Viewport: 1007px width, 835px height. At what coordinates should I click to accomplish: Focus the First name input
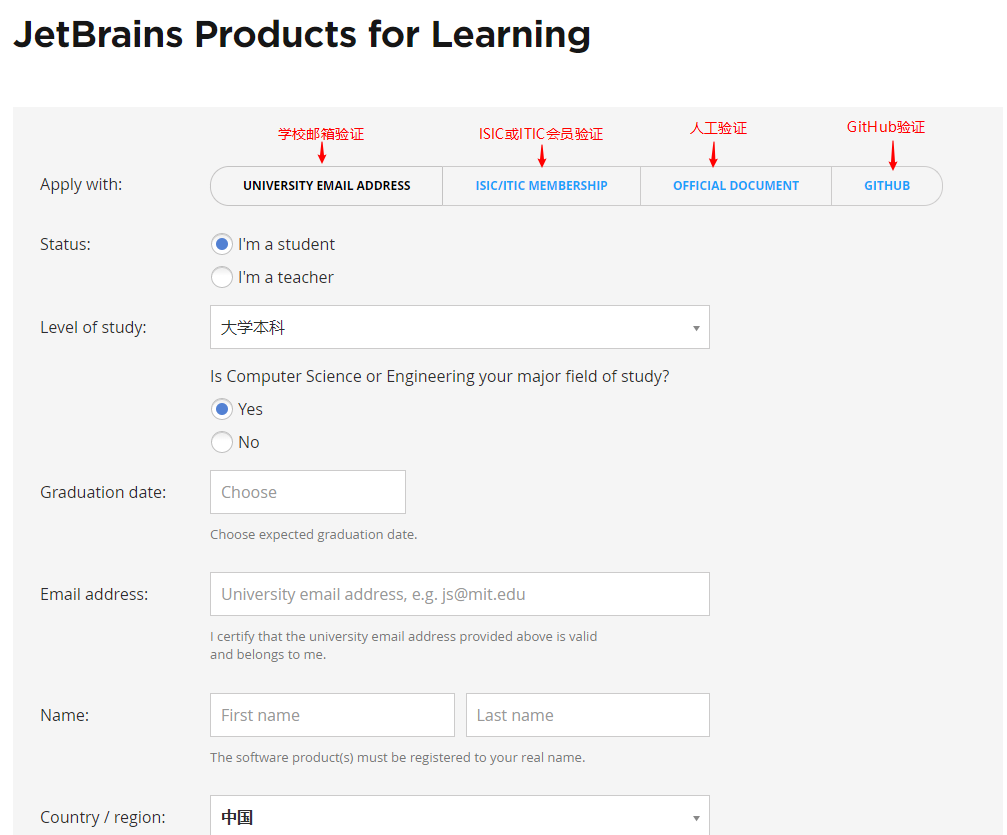point(332,715)
